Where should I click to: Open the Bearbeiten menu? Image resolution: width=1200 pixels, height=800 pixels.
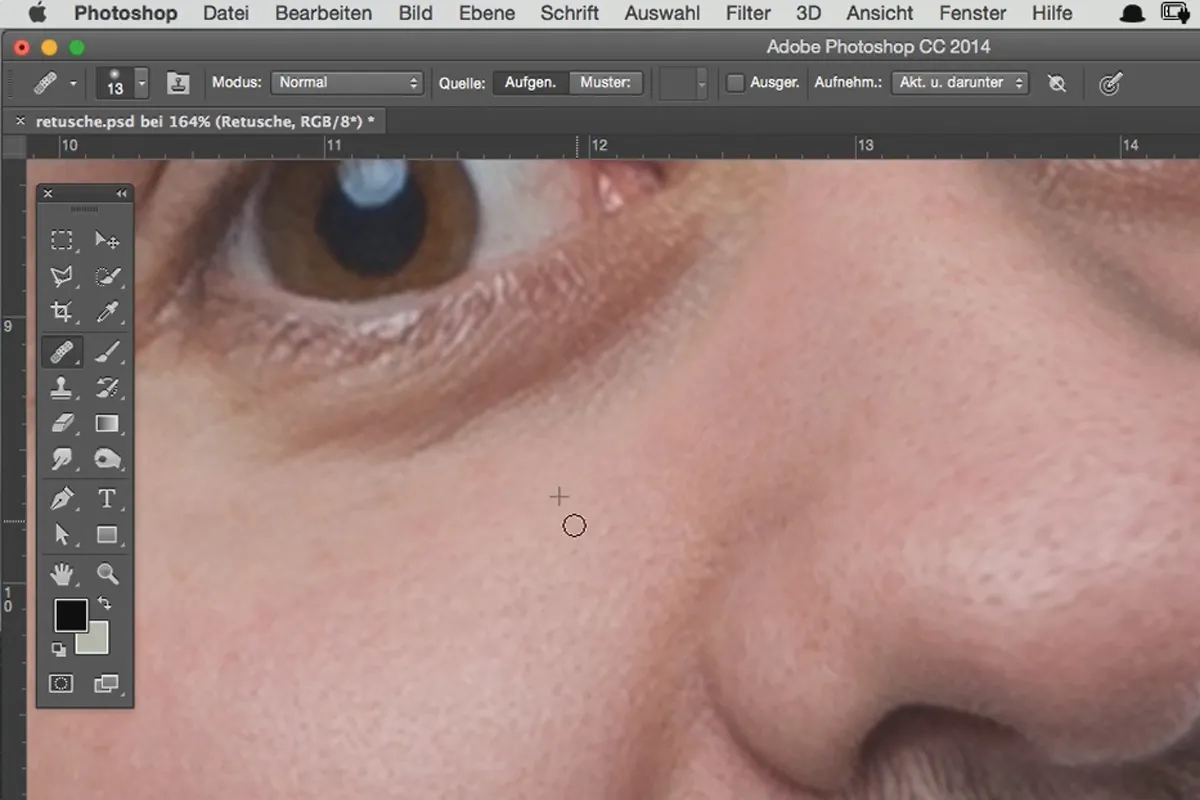(323, 14)
